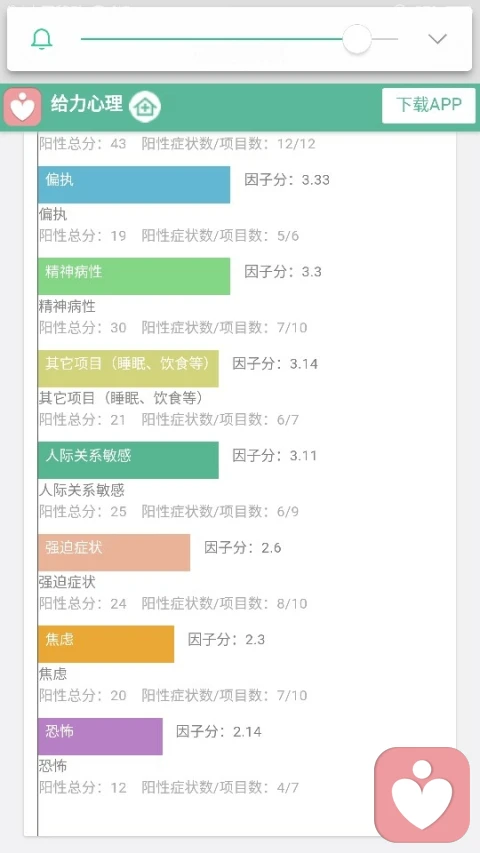Click the 因子分：2.14 score label
Screen dimensions: 480x853
pos(219,732)
